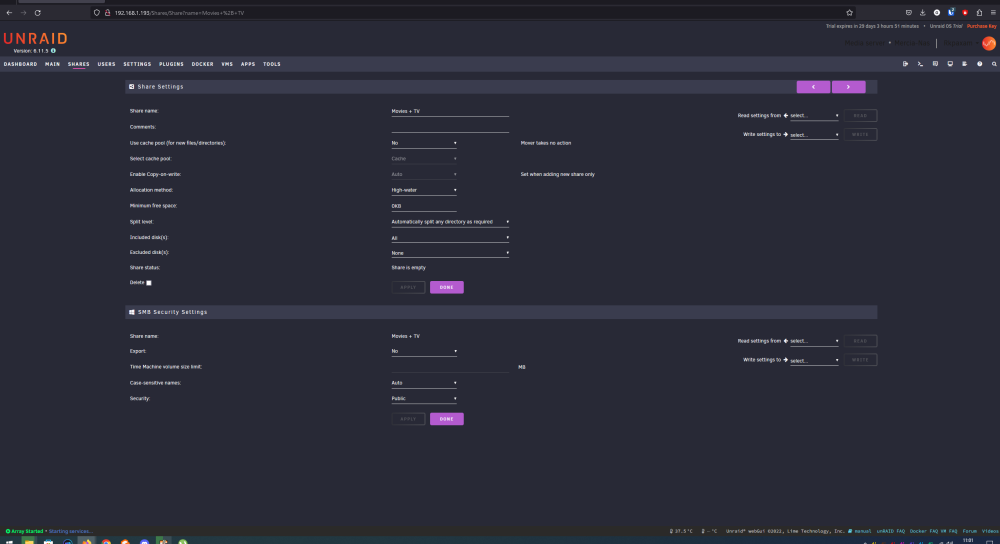Screen dimensions: 1000x544
Task: Follow the Purchase Key link
Action: [x=982, y=26]
